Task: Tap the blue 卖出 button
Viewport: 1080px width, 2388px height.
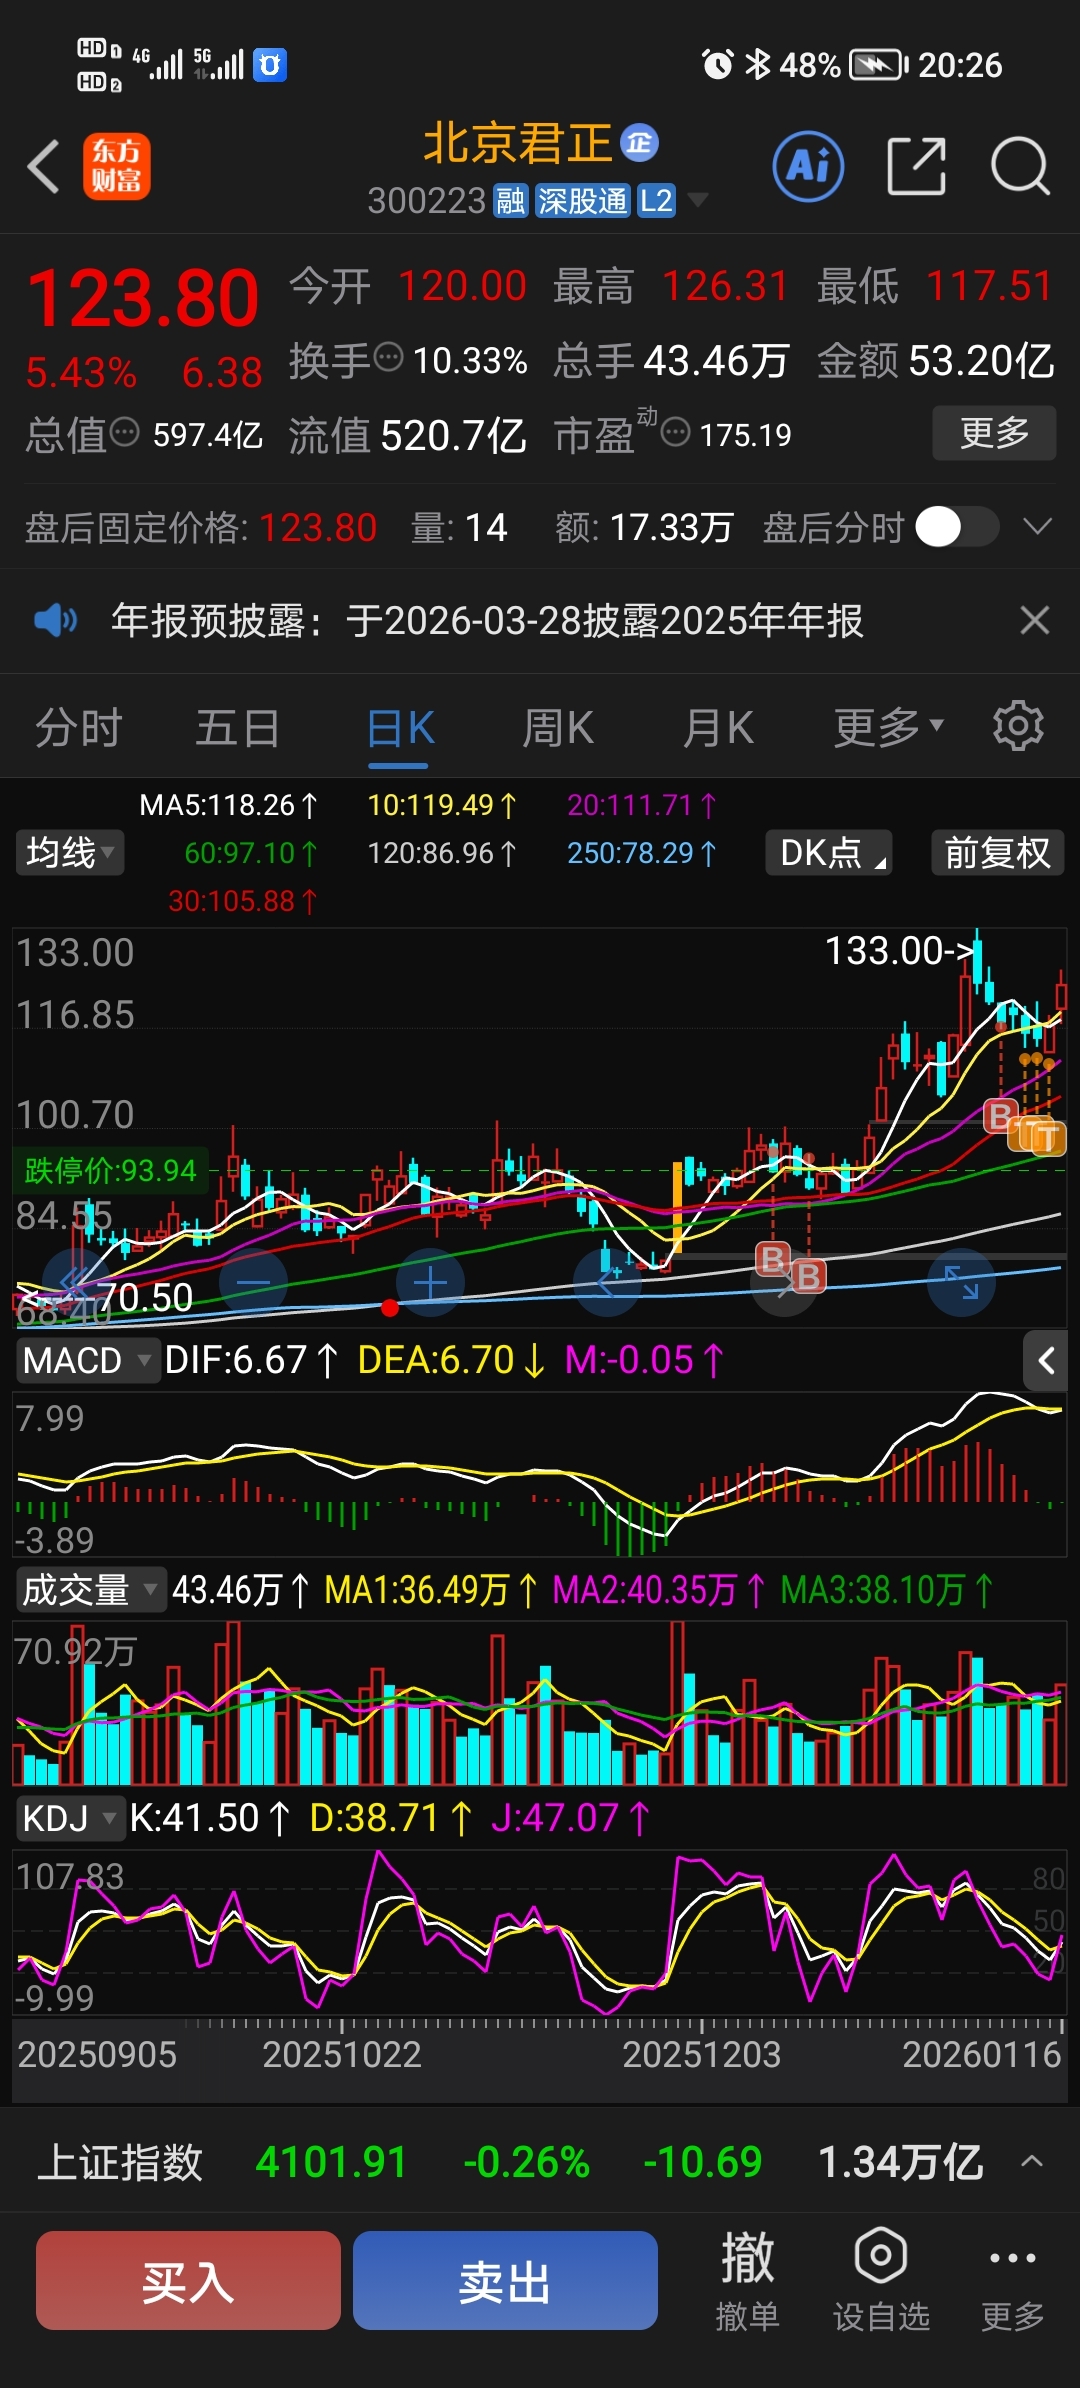Action: 505,2280
